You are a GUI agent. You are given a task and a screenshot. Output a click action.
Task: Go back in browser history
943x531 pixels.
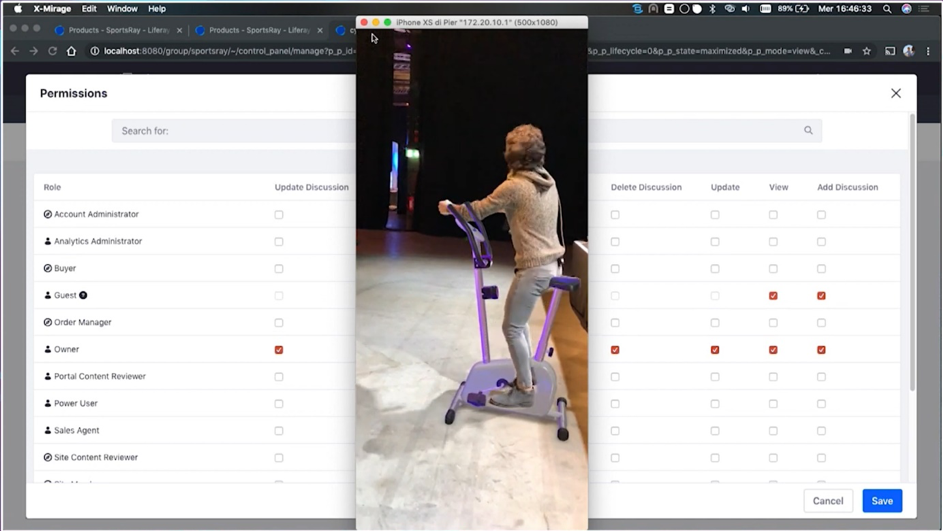[x=15, y=51]
